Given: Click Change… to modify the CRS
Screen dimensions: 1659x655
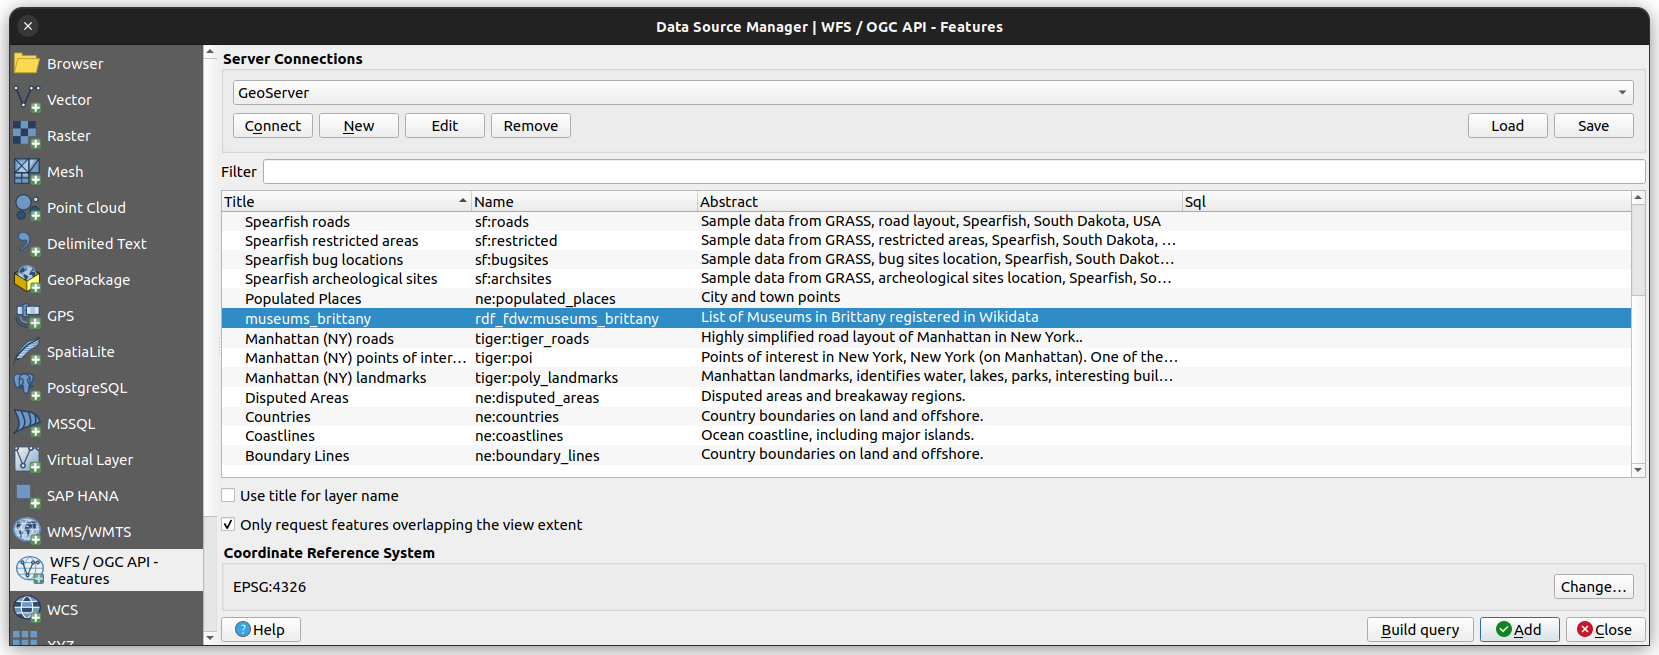Looking at the screenshot, I should pyautogui.click(x=1593, y=587).
